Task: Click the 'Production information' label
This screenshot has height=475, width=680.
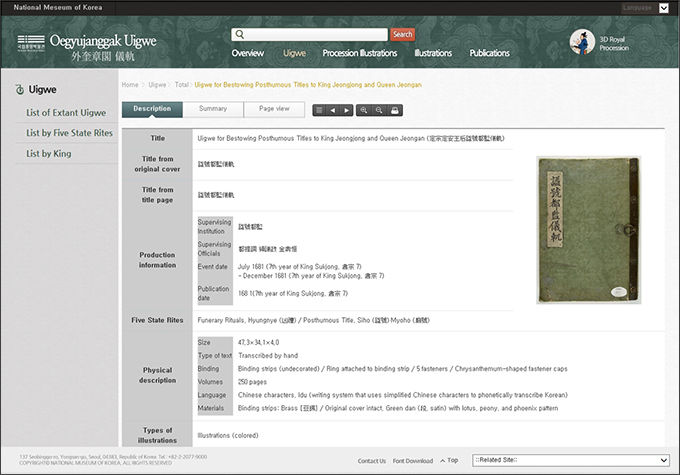Action: pos(157,260)
